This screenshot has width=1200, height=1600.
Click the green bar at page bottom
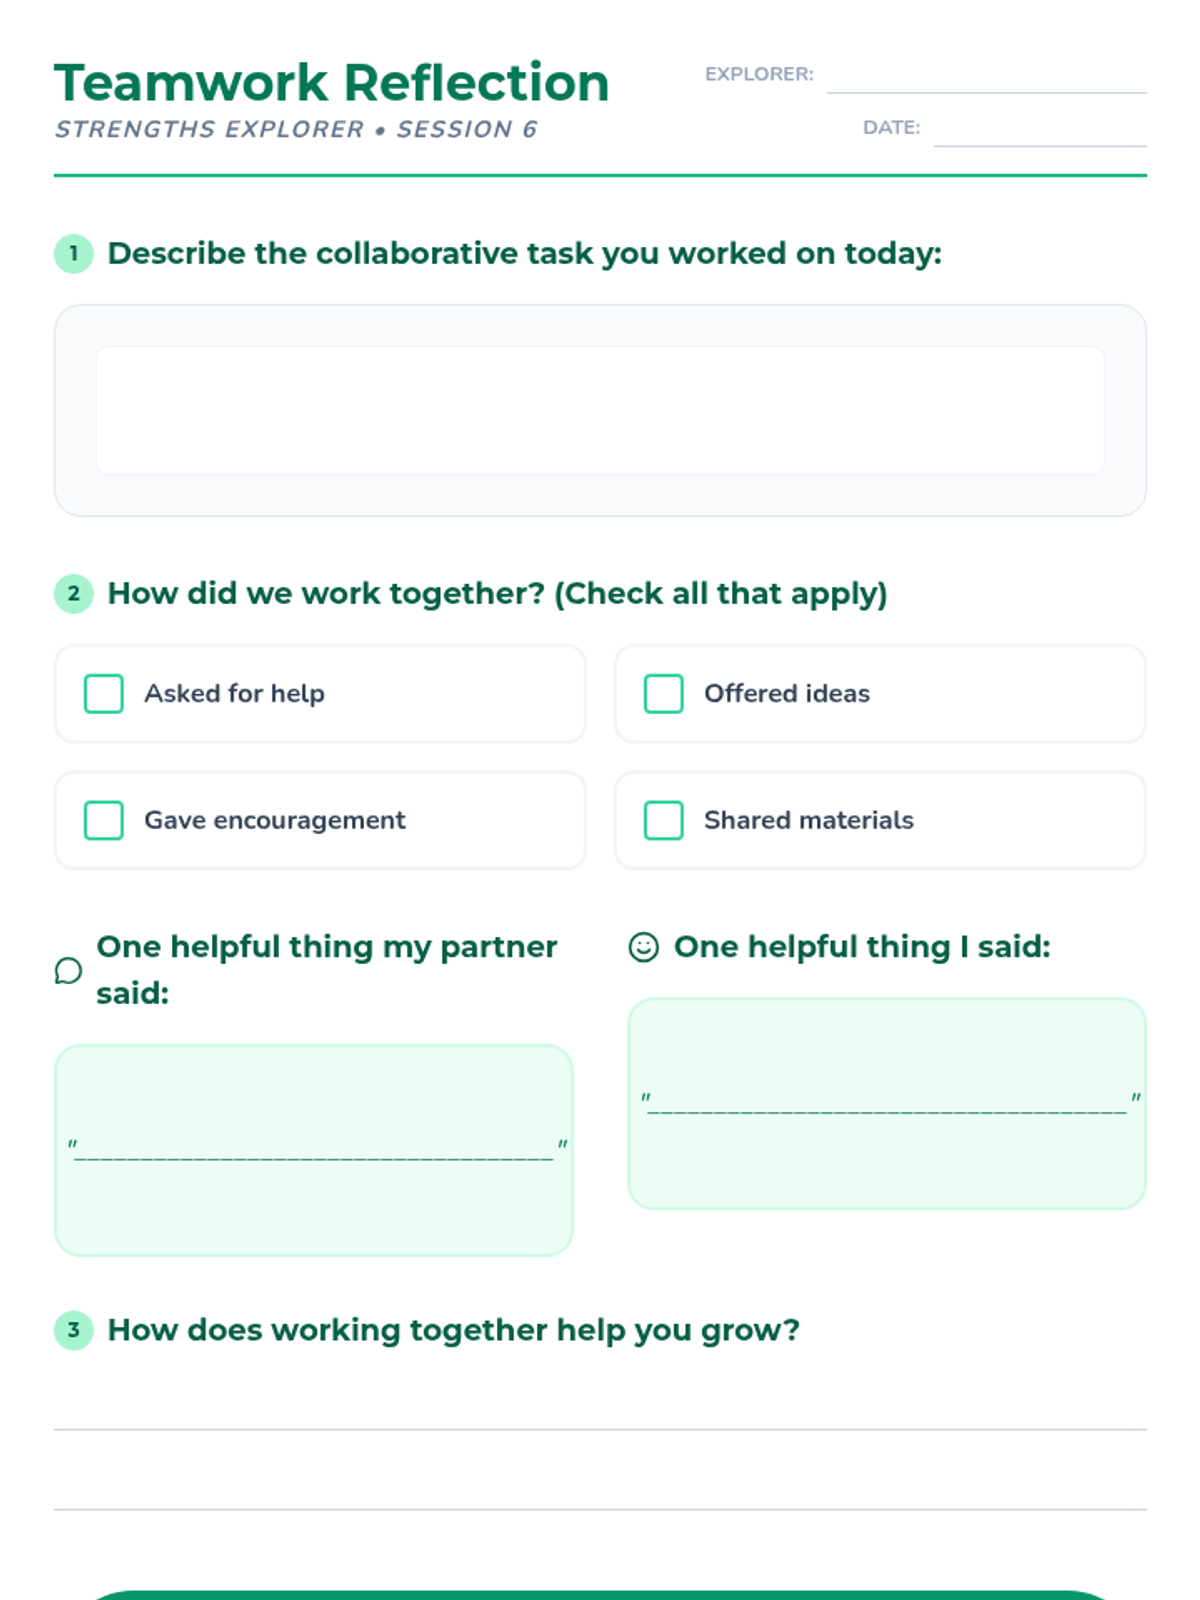coord(600,1595)
